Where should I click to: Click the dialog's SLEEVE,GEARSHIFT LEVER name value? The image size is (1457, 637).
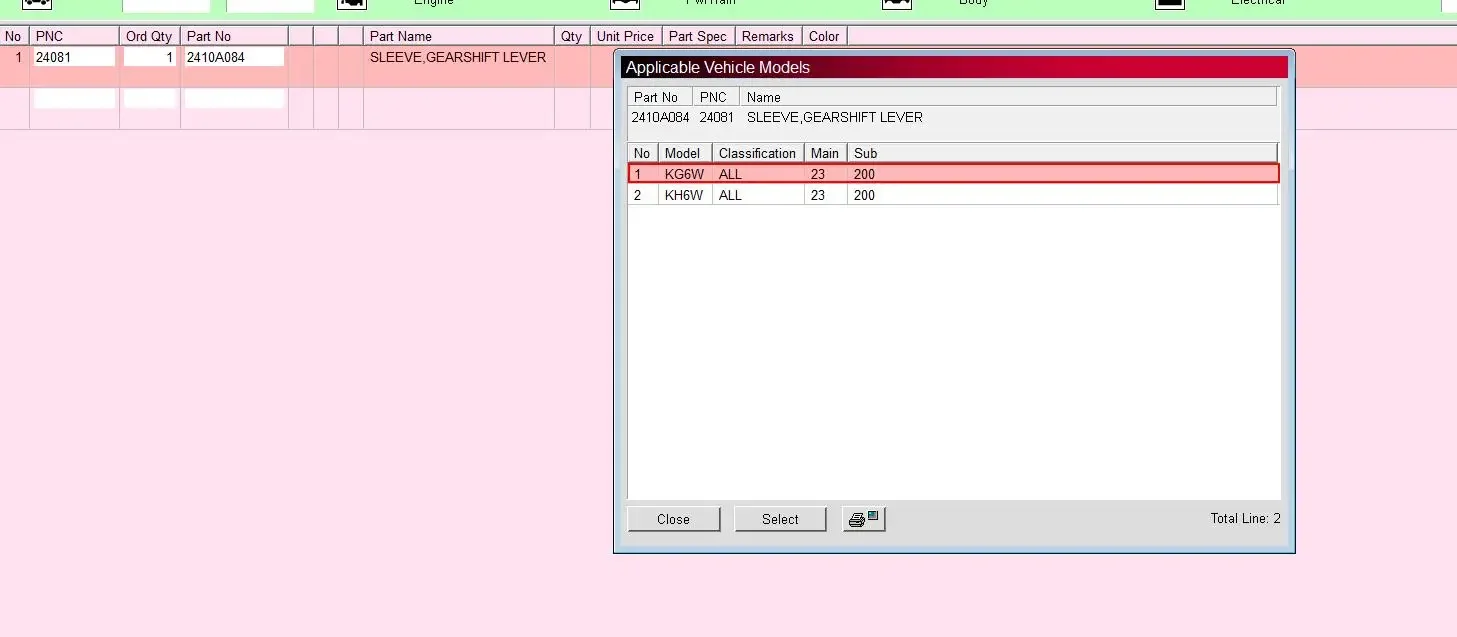coord(835,117)
